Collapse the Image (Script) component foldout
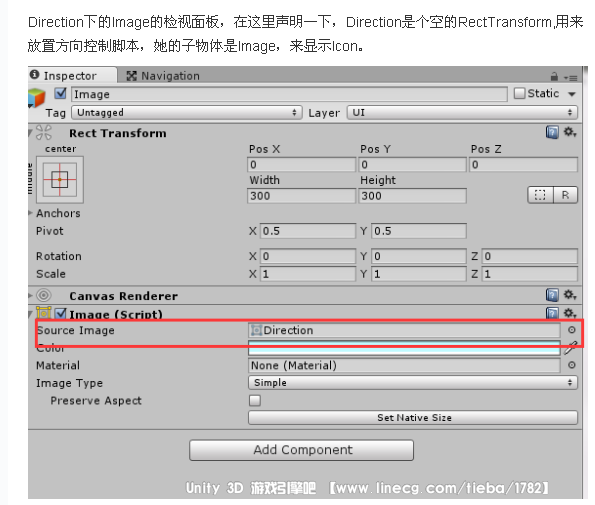Screen dimensions: 595x505 30,314
